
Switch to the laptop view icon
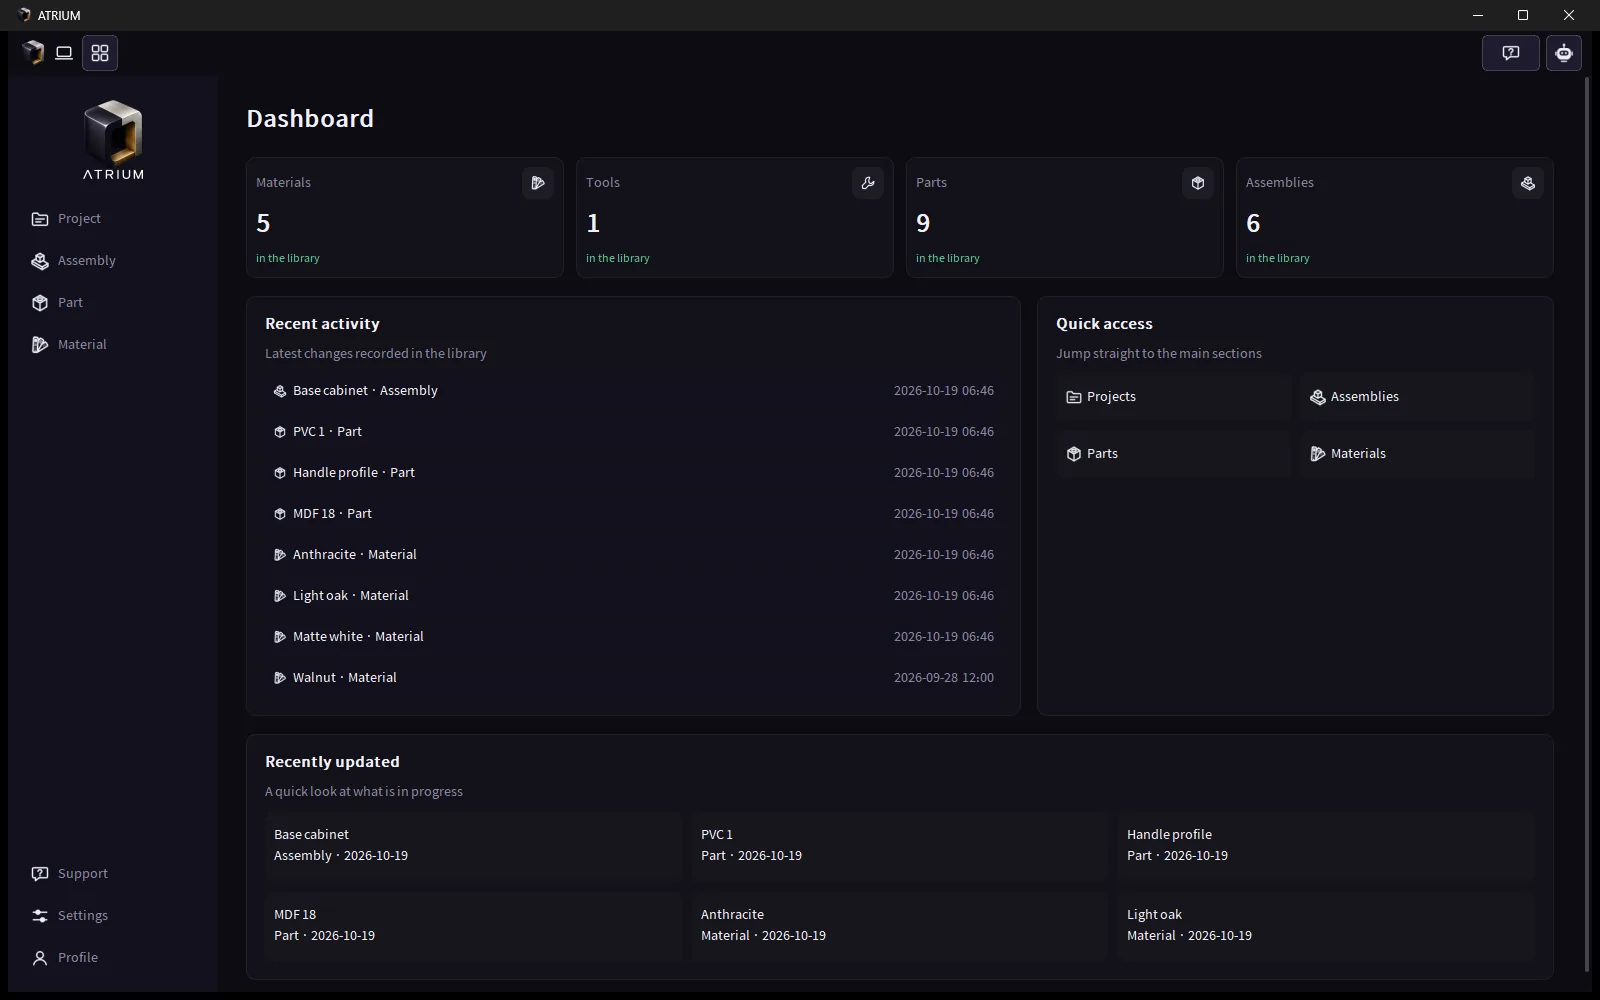tap(64, 53)
